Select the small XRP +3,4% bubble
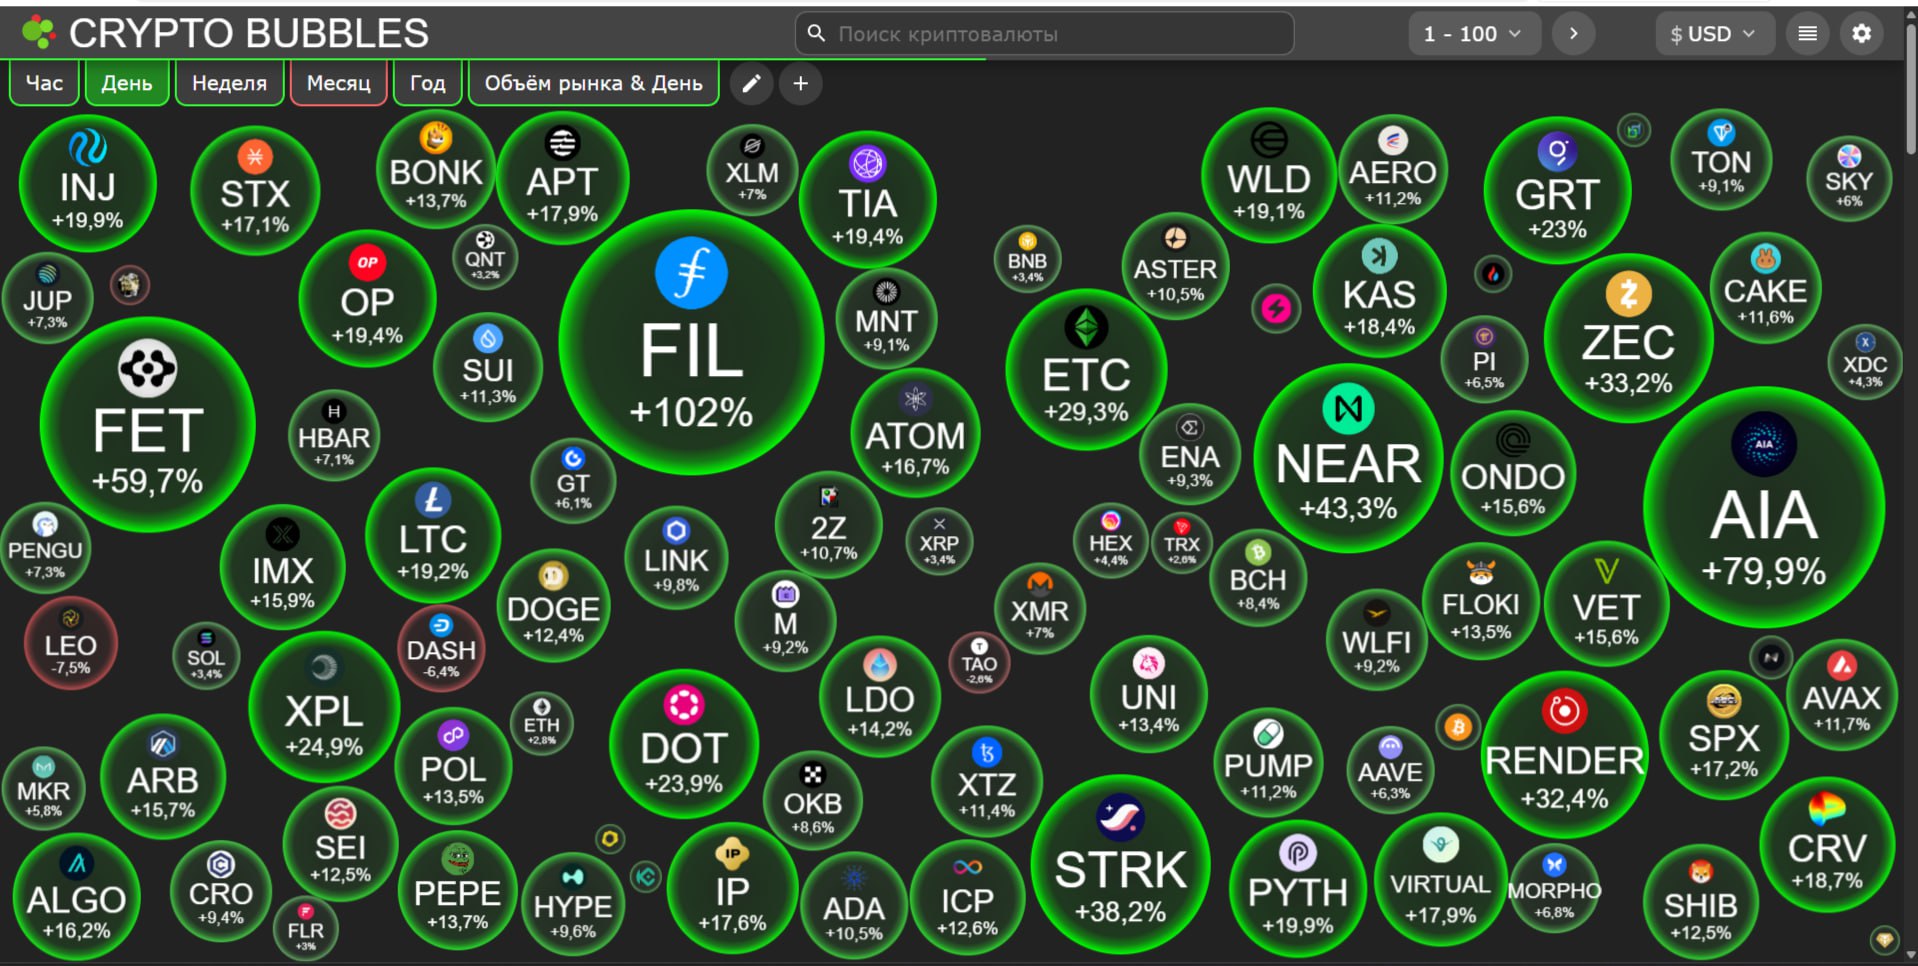The height and width of the screenshot is (966, 1918). (939, 541)
